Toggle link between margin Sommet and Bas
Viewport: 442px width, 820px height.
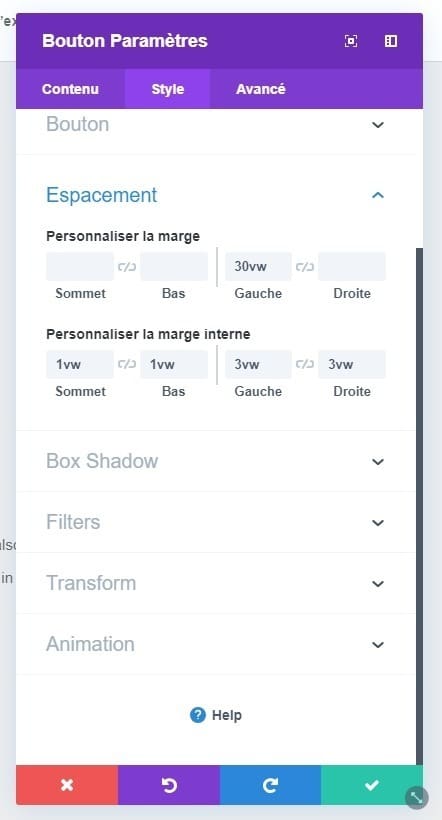coord(127,267)
